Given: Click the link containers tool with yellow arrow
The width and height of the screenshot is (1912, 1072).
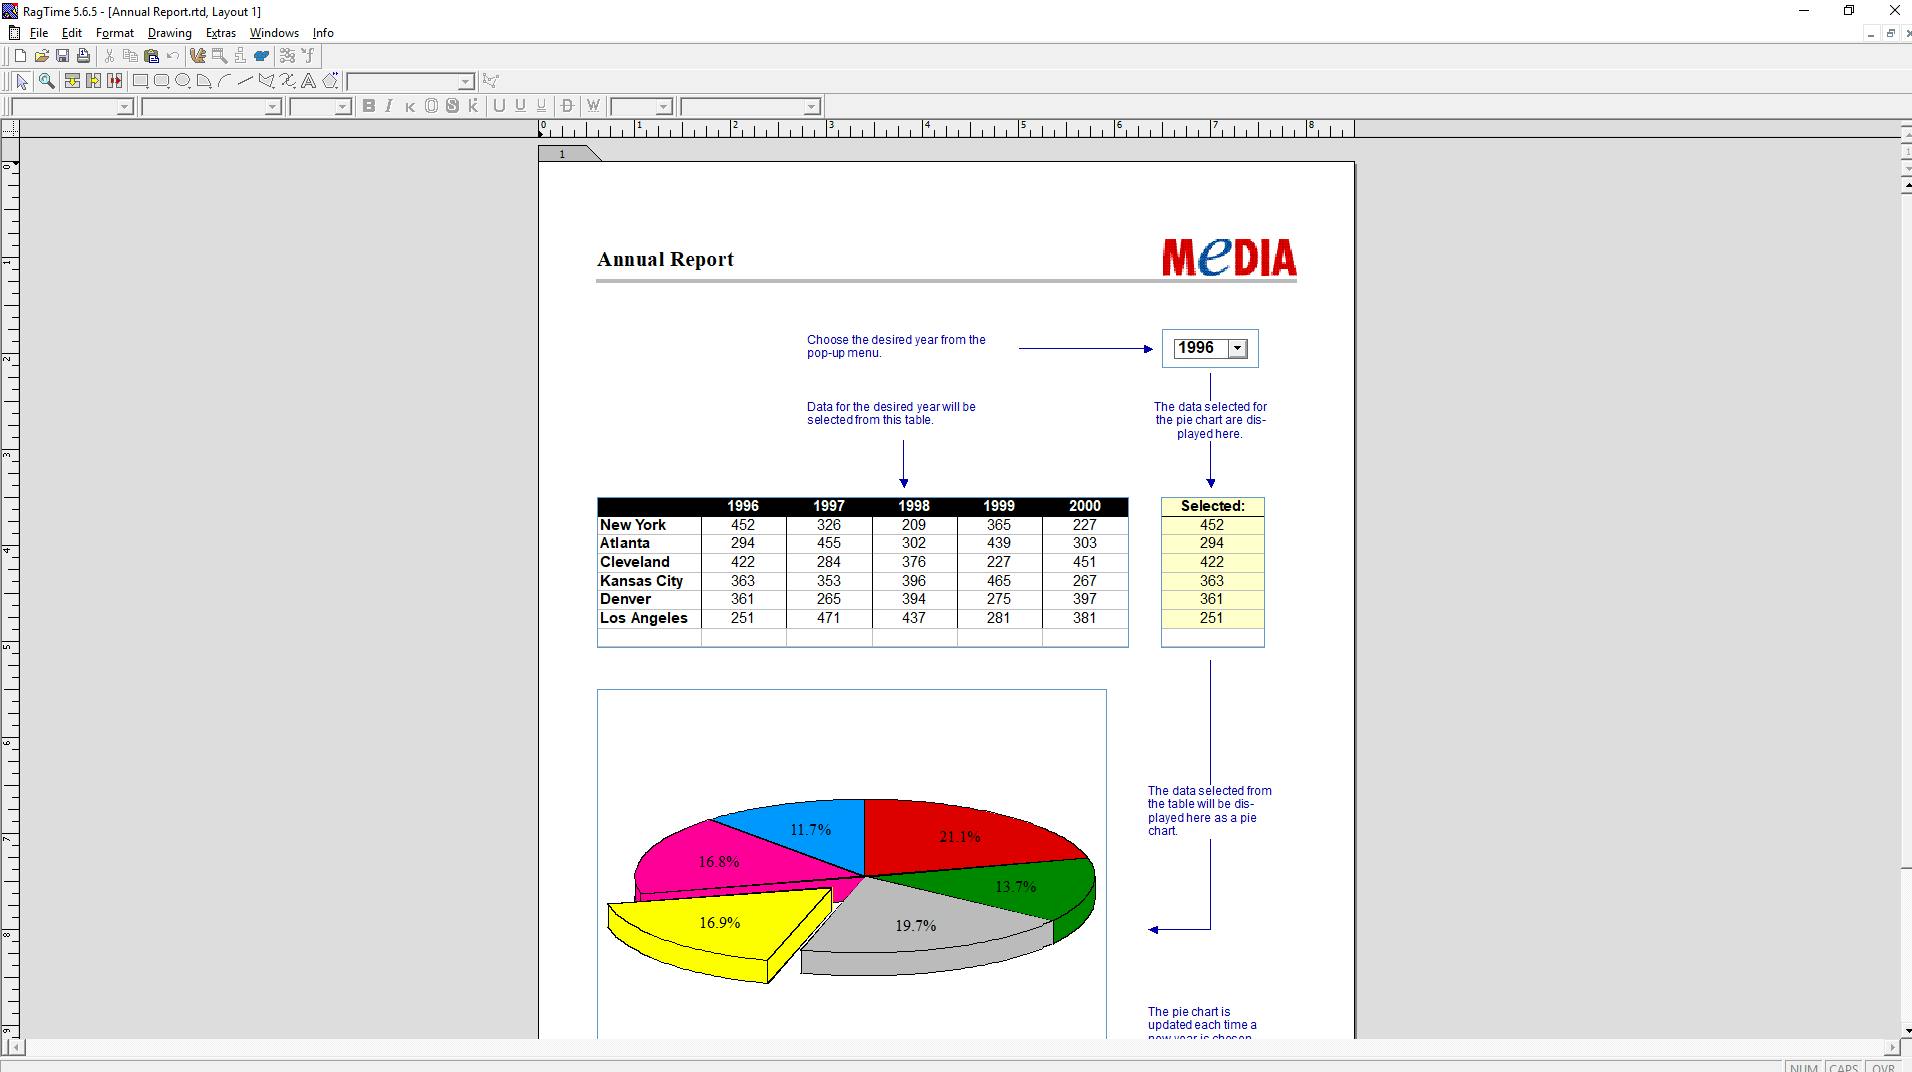Looking at the screenshot, I should tap(93, 81).
